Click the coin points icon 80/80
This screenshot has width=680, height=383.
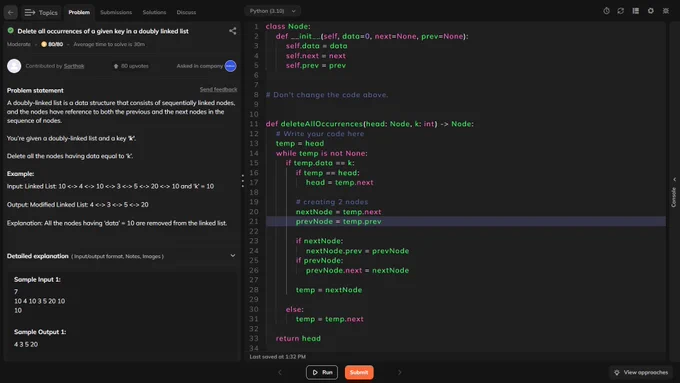click(x=44, y=44)
